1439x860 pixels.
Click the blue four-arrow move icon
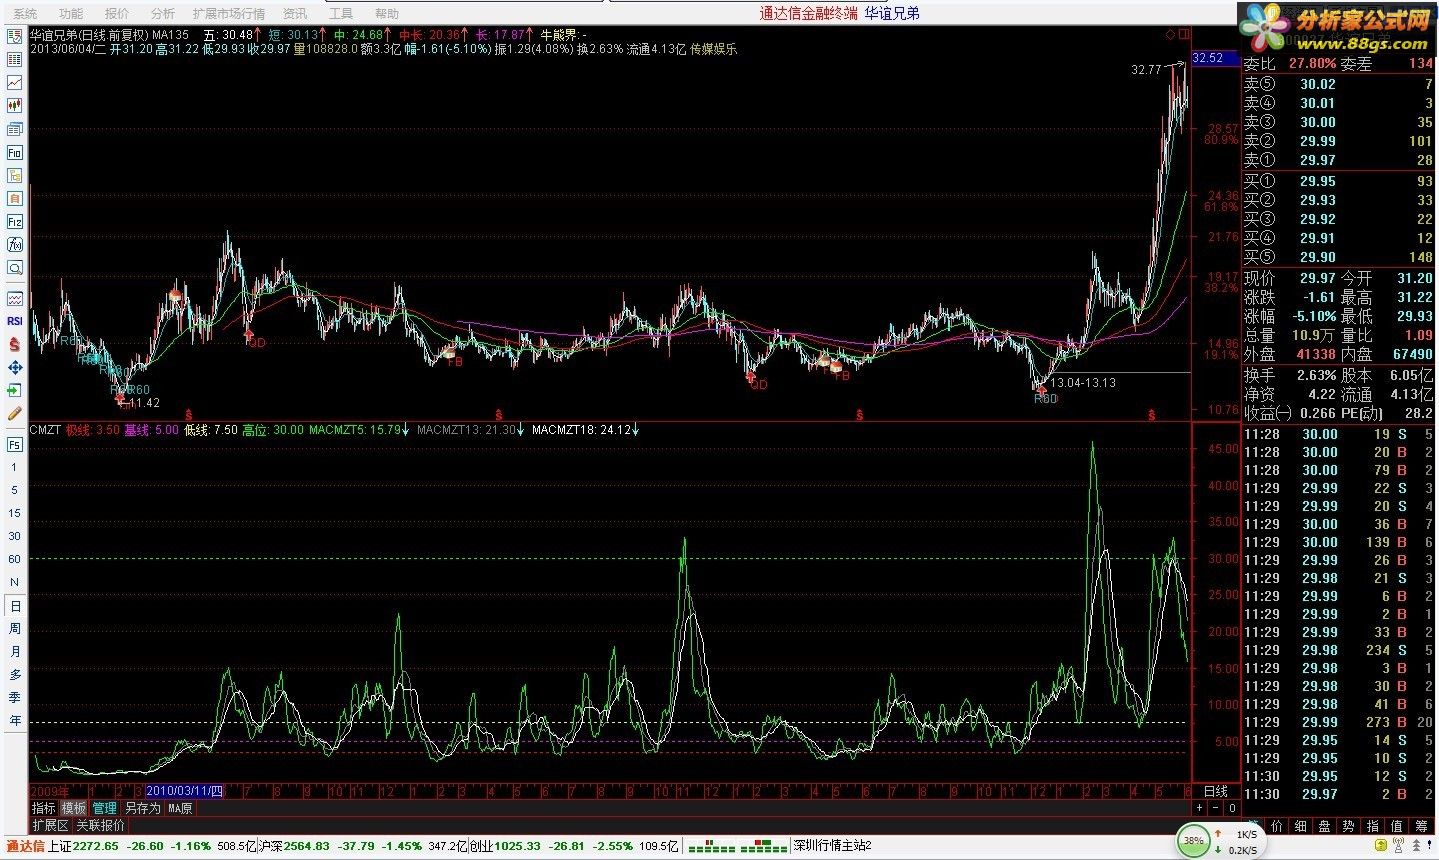click(15, 367)
